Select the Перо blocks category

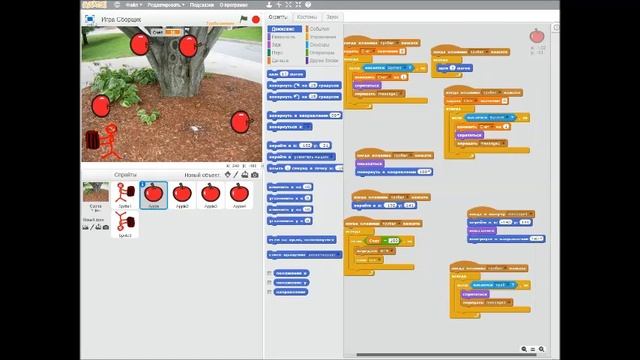(x=284, y=53)
